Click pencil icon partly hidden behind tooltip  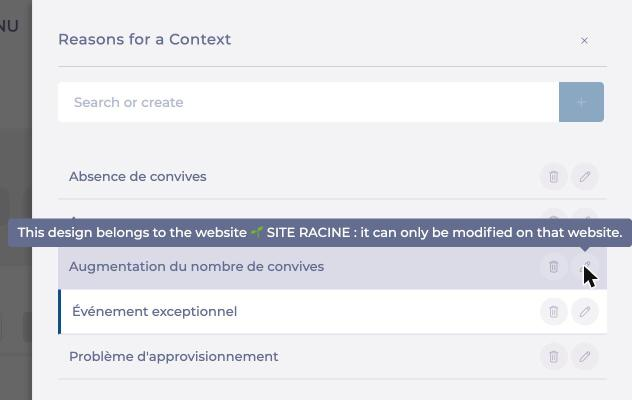point(585,214)
